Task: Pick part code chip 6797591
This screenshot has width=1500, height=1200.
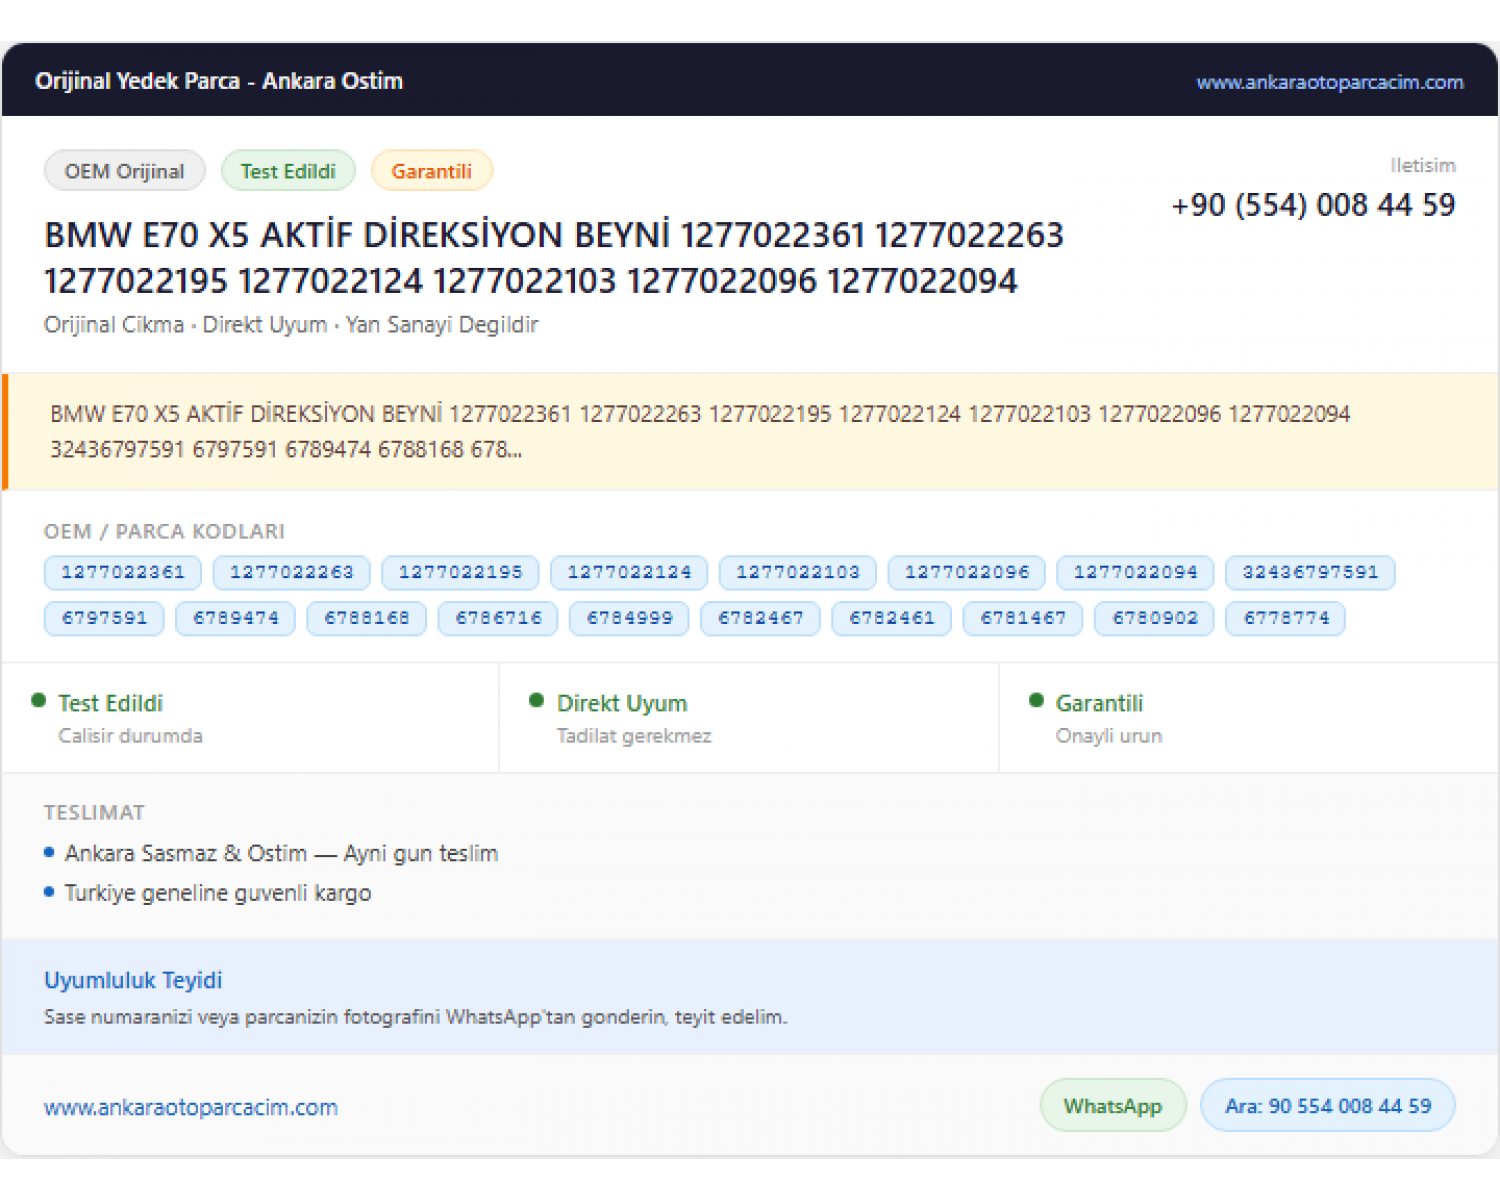Action: (104, 618)
